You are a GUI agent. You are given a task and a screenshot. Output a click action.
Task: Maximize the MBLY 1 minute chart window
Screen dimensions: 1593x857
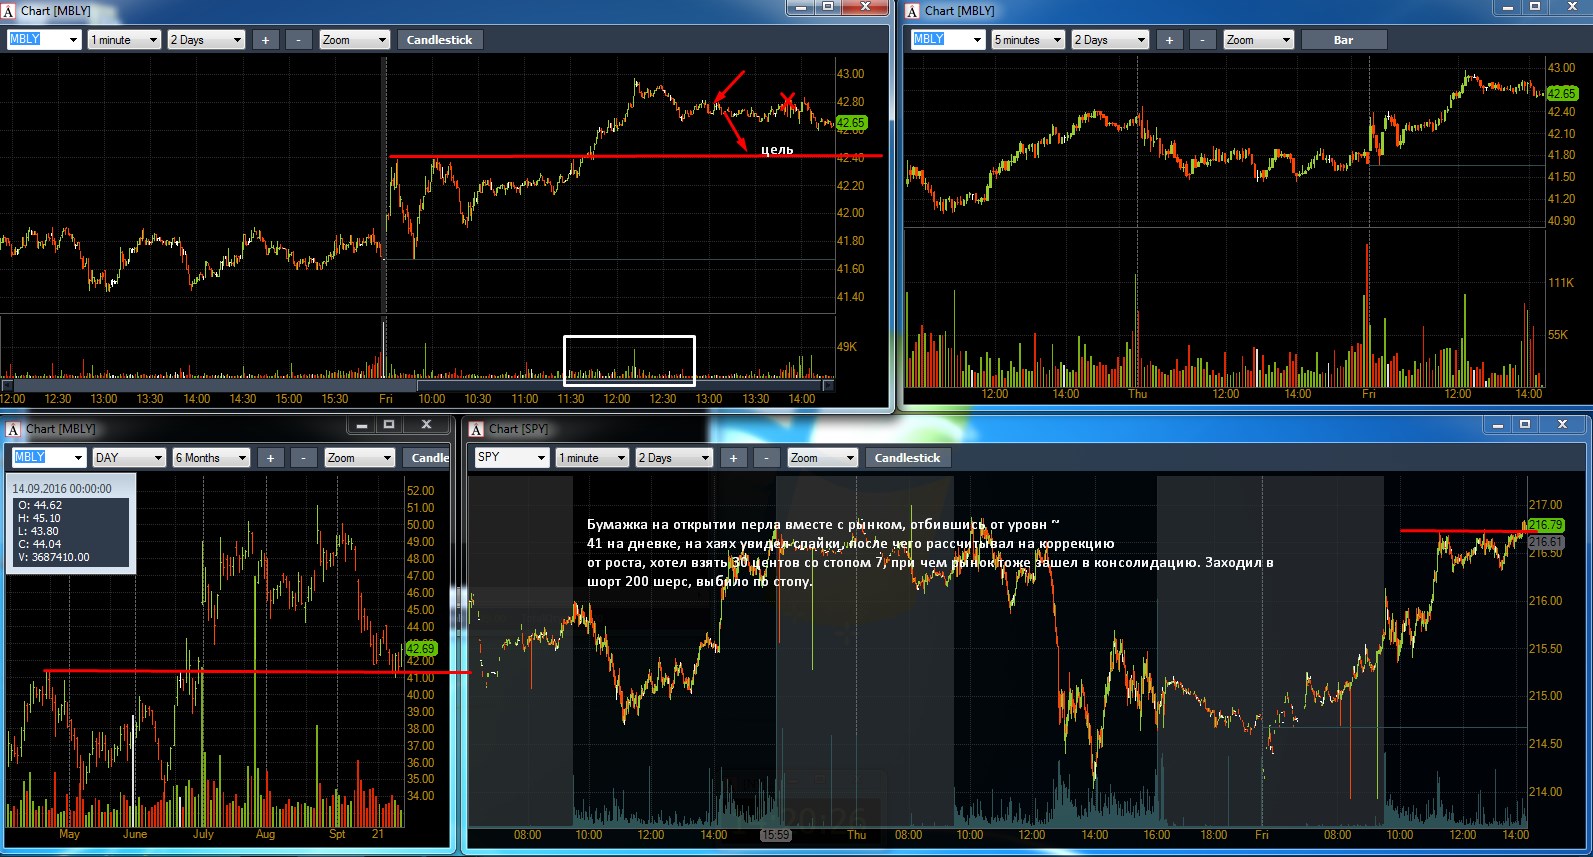[828, 7]
